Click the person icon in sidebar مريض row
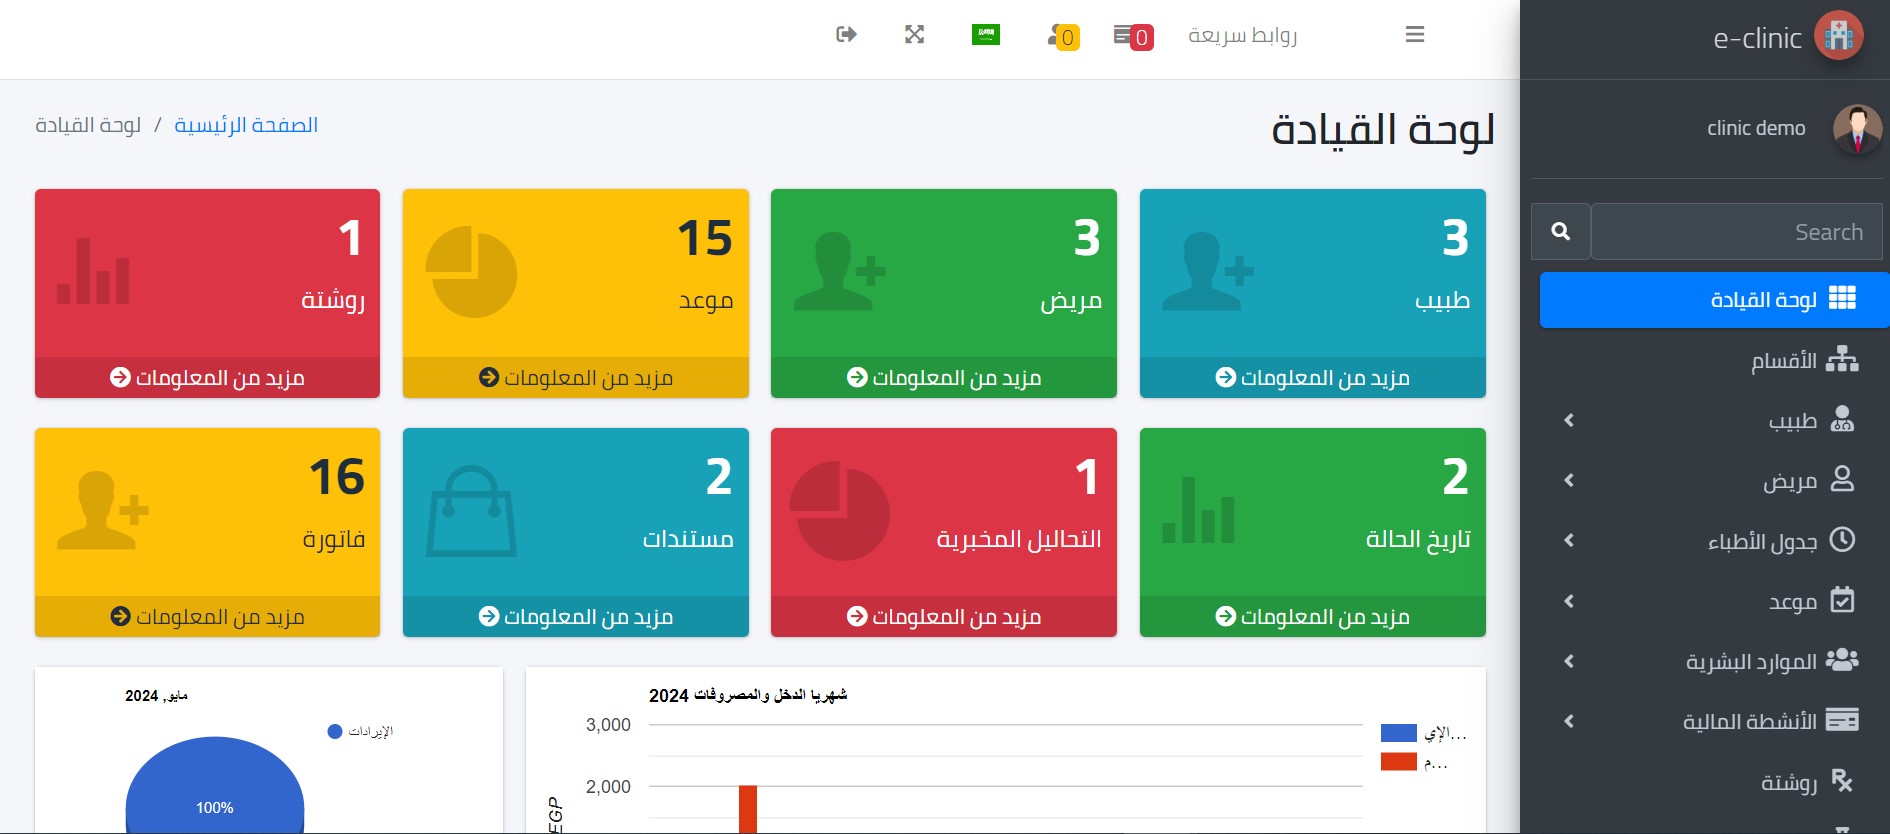Screen dimensions: 1890x834 click(1842, 479)
